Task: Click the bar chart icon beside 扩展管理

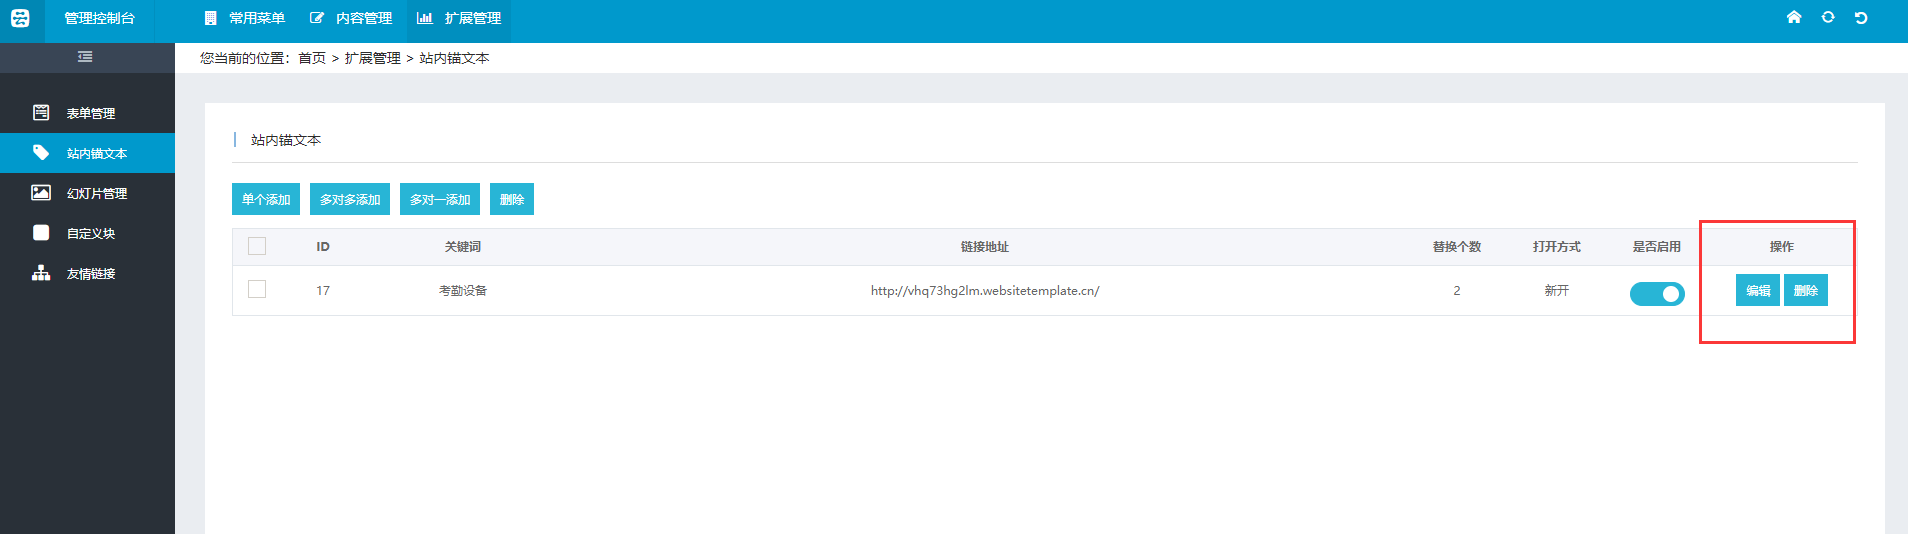Action: [424, 18]
